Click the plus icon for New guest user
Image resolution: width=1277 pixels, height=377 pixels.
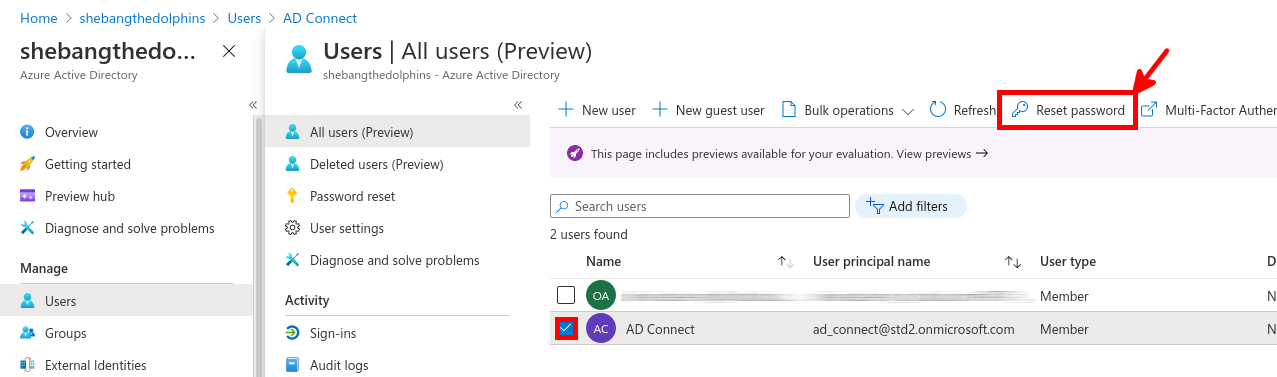point(659,110)
